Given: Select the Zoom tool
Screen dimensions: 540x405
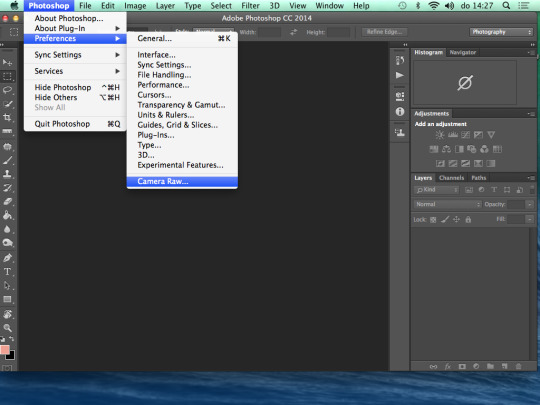Looking at the screenshot, I should (7, 328).
